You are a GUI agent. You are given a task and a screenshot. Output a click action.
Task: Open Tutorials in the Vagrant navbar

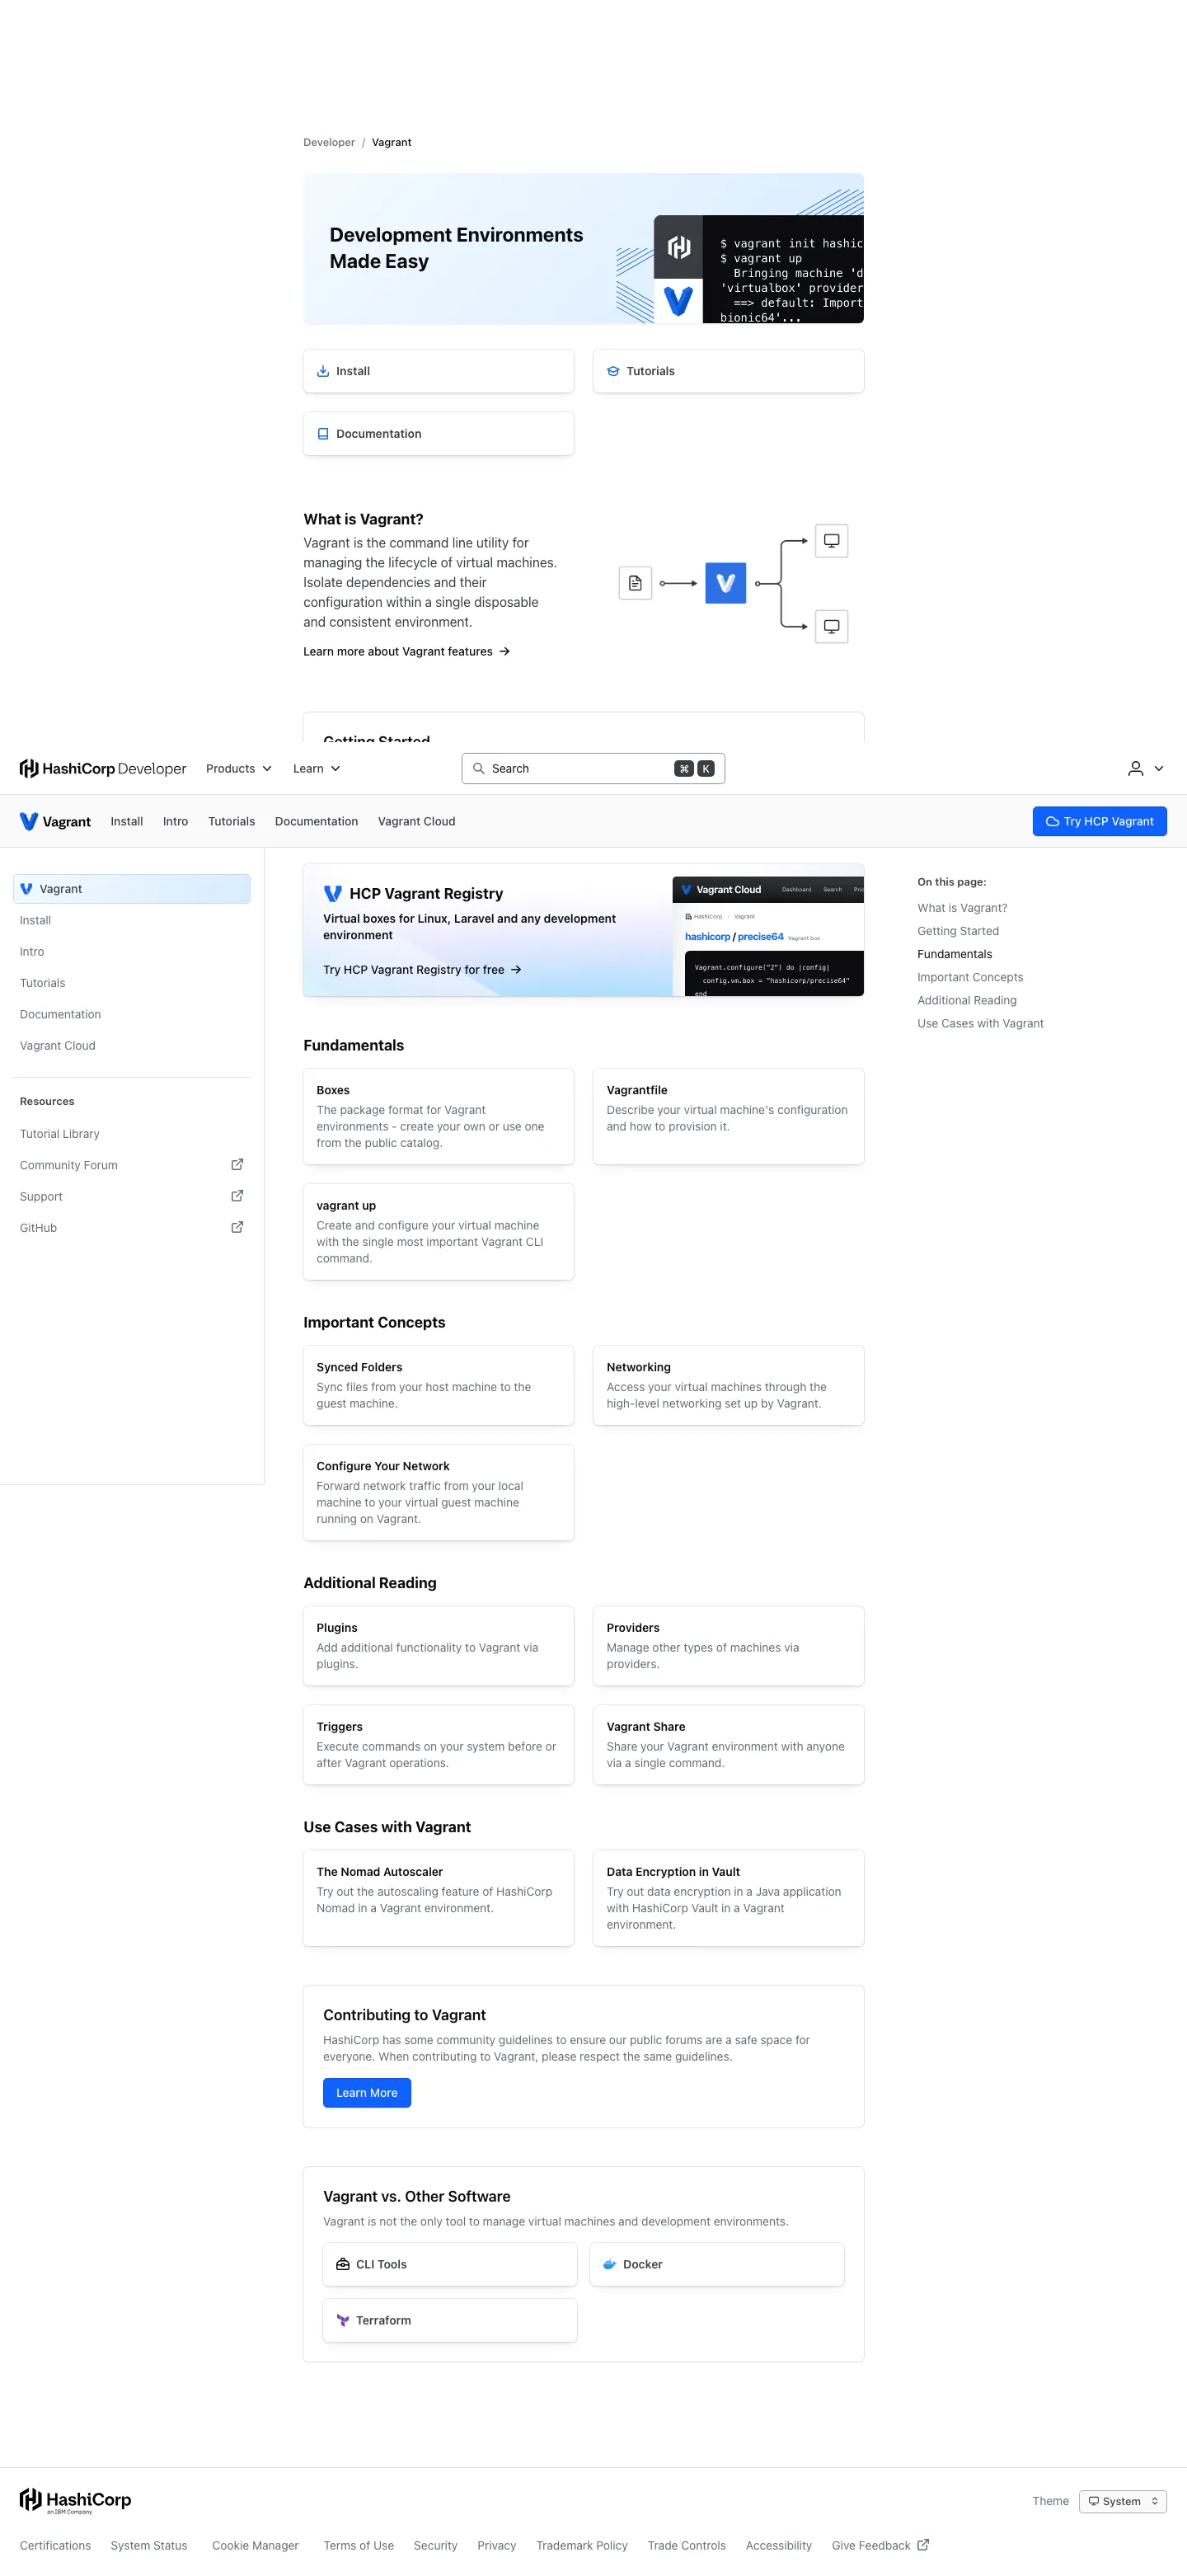coord(232,821)
